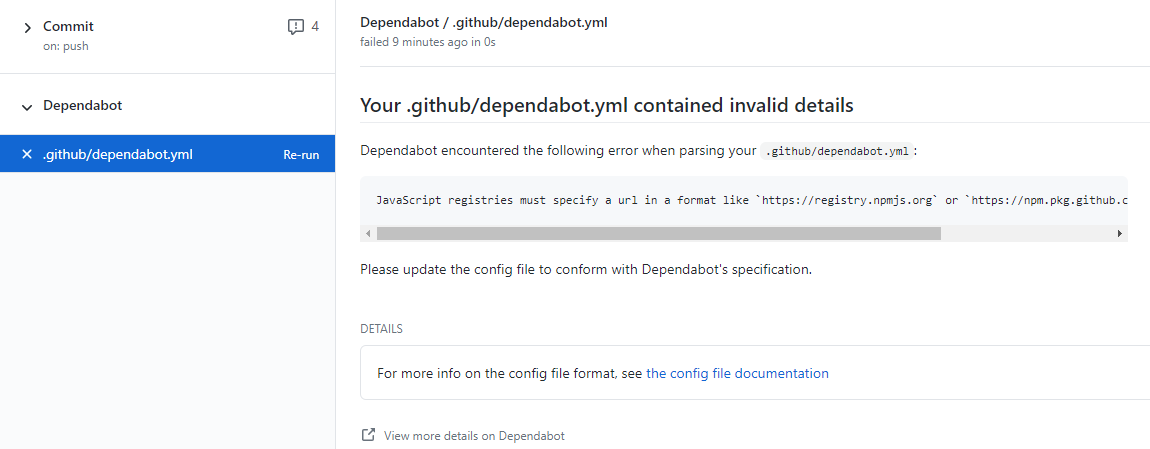Collapse the Dependabot group chevron
Screen dimensions: 1150x449
(27, 106)
